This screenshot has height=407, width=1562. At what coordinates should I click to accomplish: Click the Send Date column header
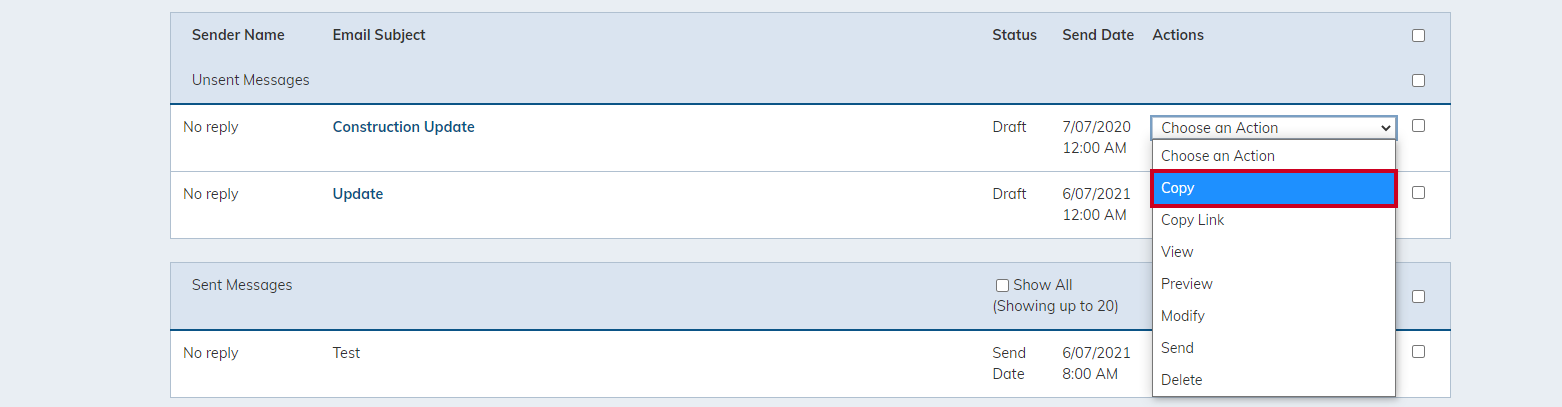coord(1098,35)
